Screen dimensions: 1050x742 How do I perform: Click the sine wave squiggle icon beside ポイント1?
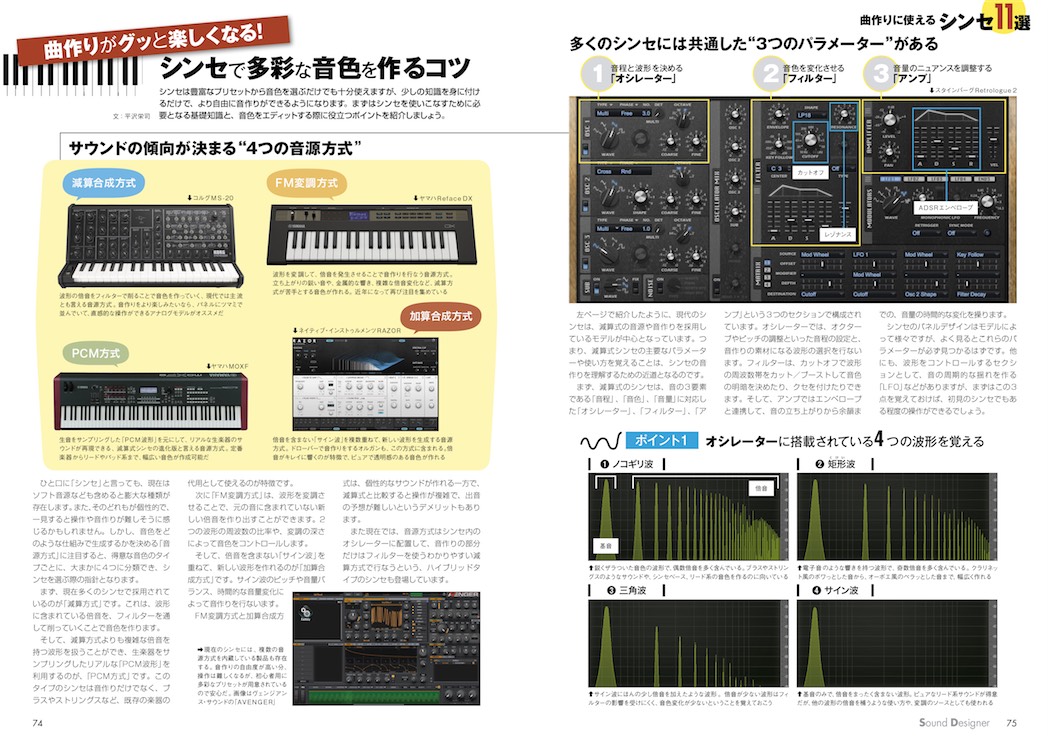point(600,441)
